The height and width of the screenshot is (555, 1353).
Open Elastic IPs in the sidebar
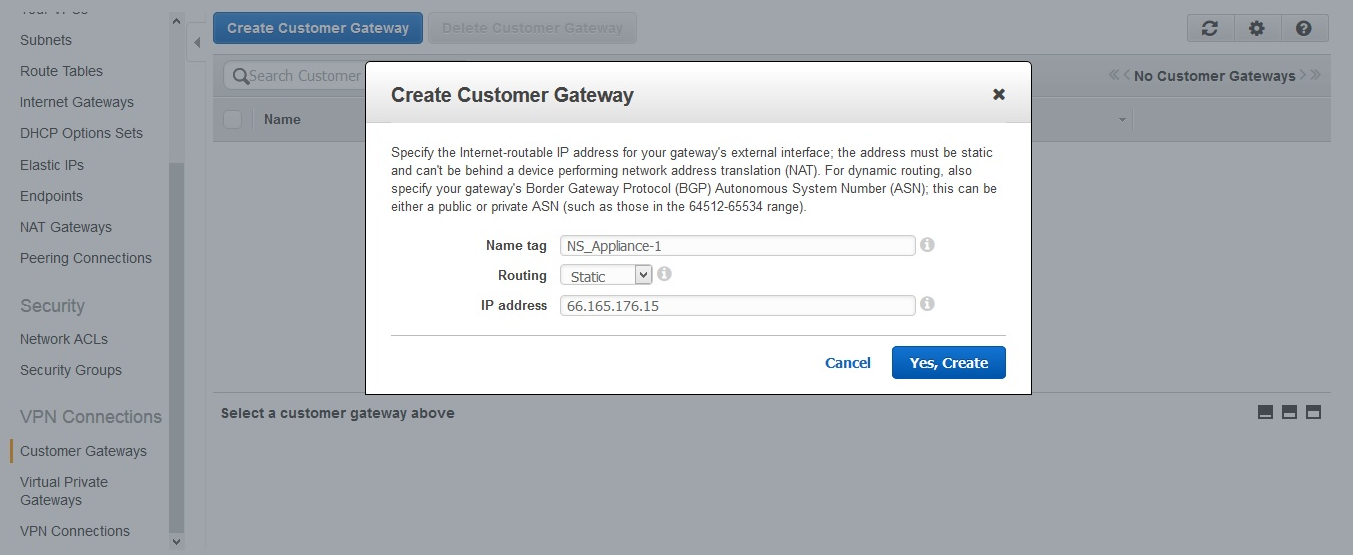pos(52,165)
